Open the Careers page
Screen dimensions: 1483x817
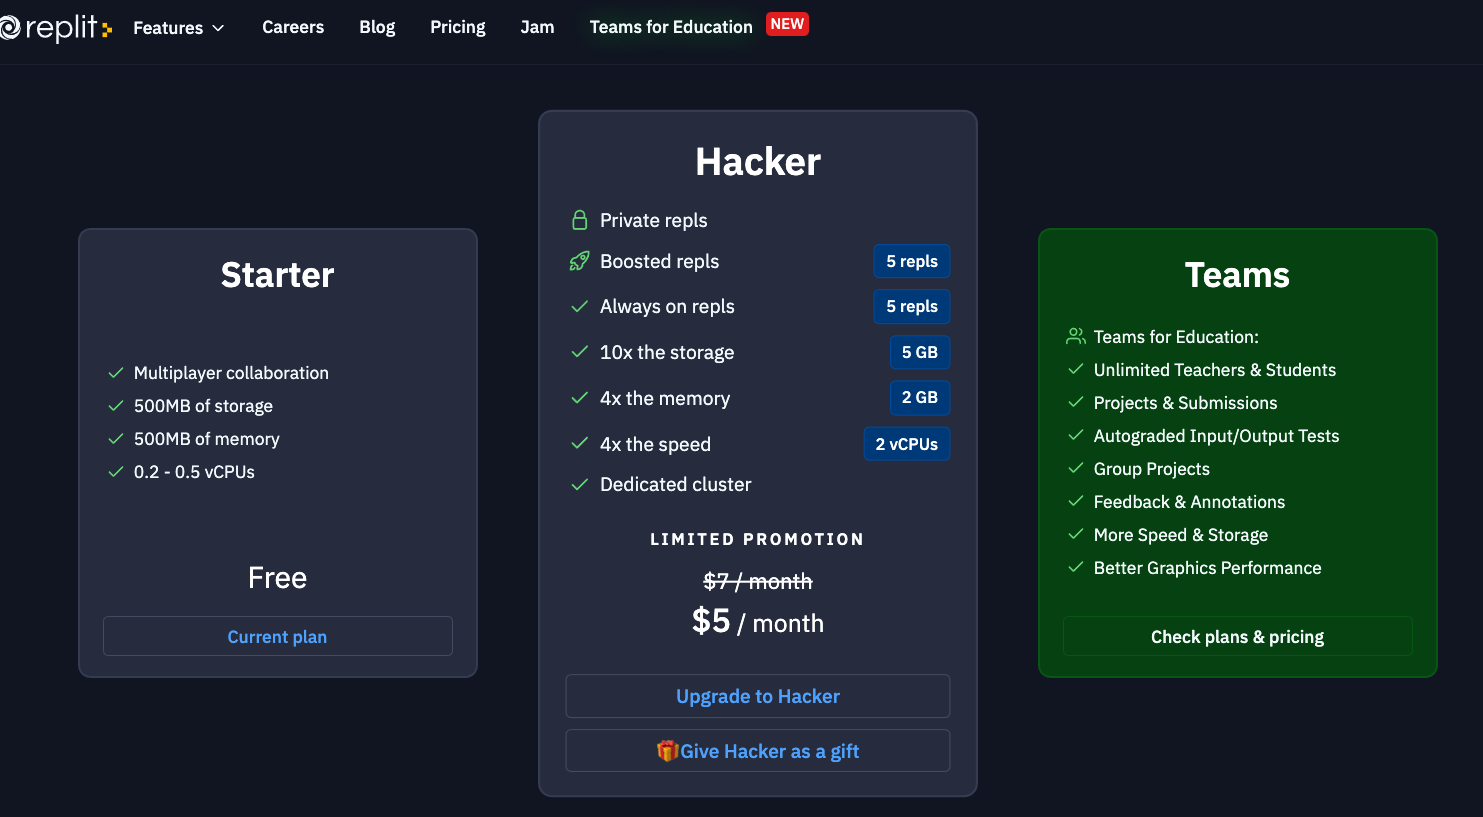coord(293,27)
